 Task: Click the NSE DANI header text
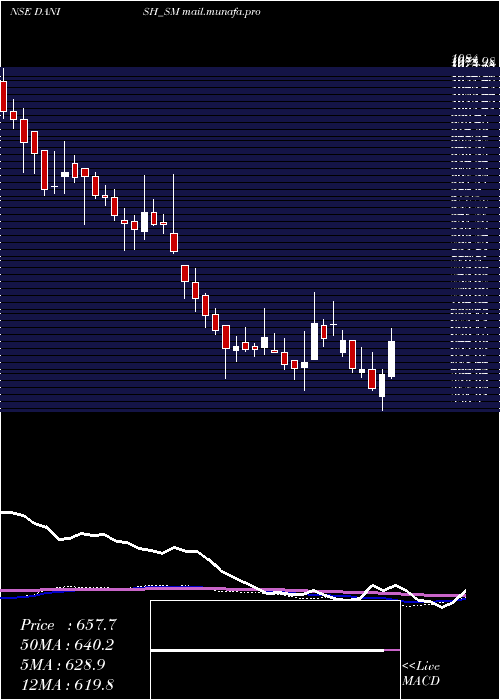(x=35, y=12)
